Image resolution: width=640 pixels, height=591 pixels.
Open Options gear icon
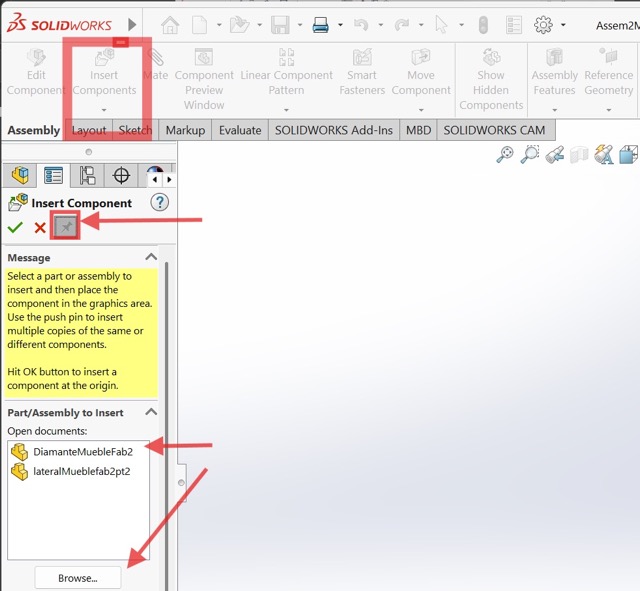543,25
